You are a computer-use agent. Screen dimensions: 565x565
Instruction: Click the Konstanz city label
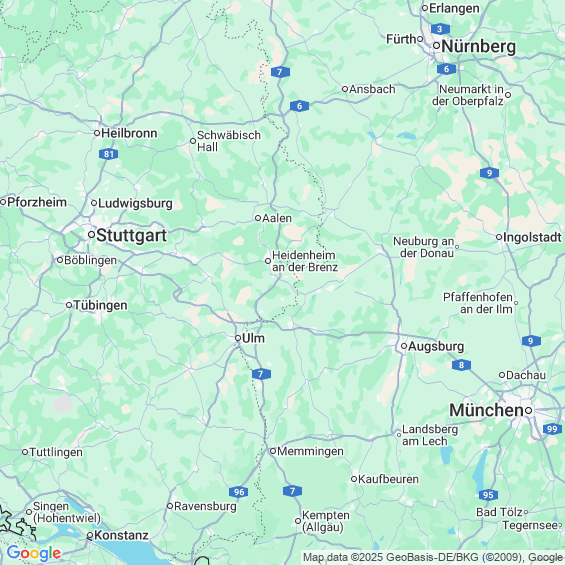tap(121, 535)
